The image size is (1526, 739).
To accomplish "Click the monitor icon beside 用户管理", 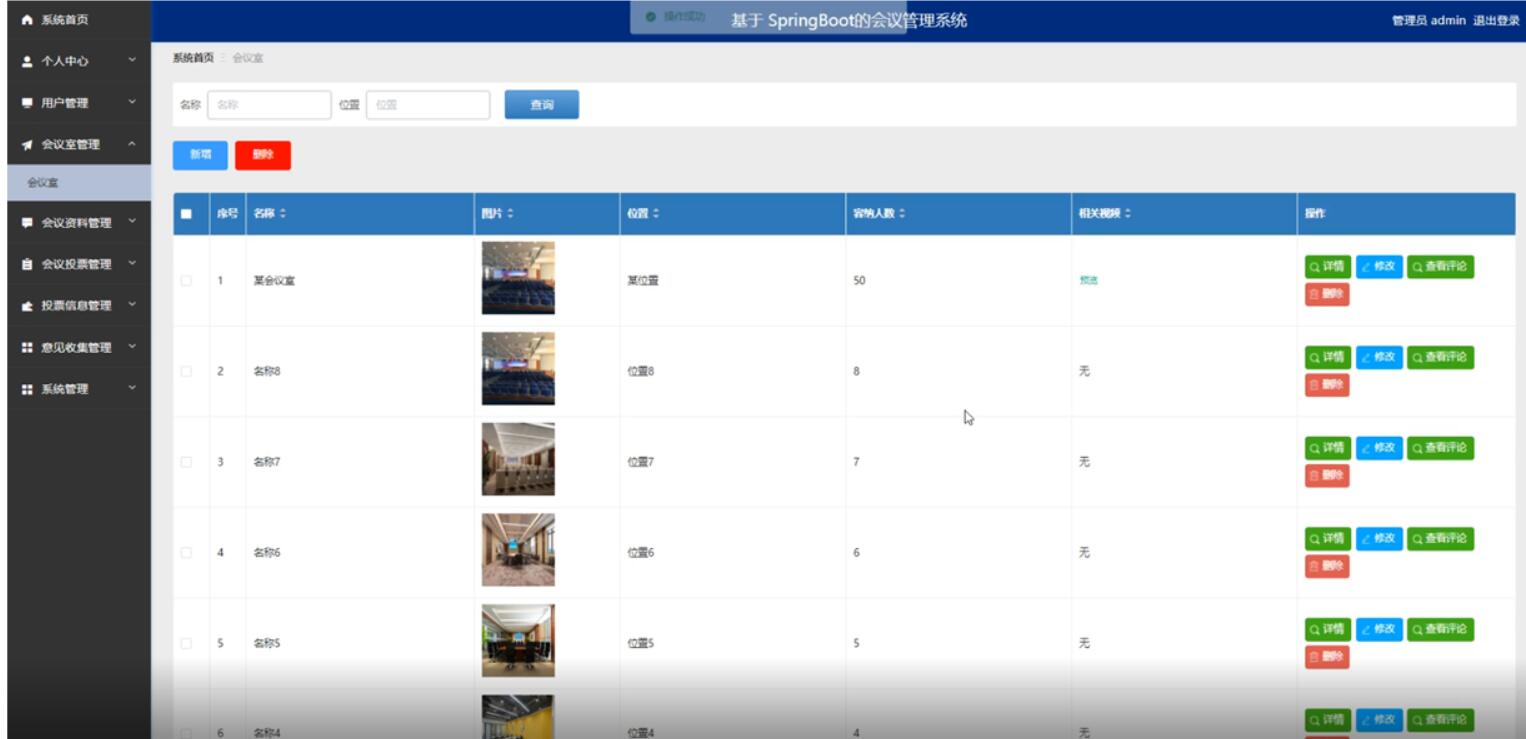I will [27, 103].
